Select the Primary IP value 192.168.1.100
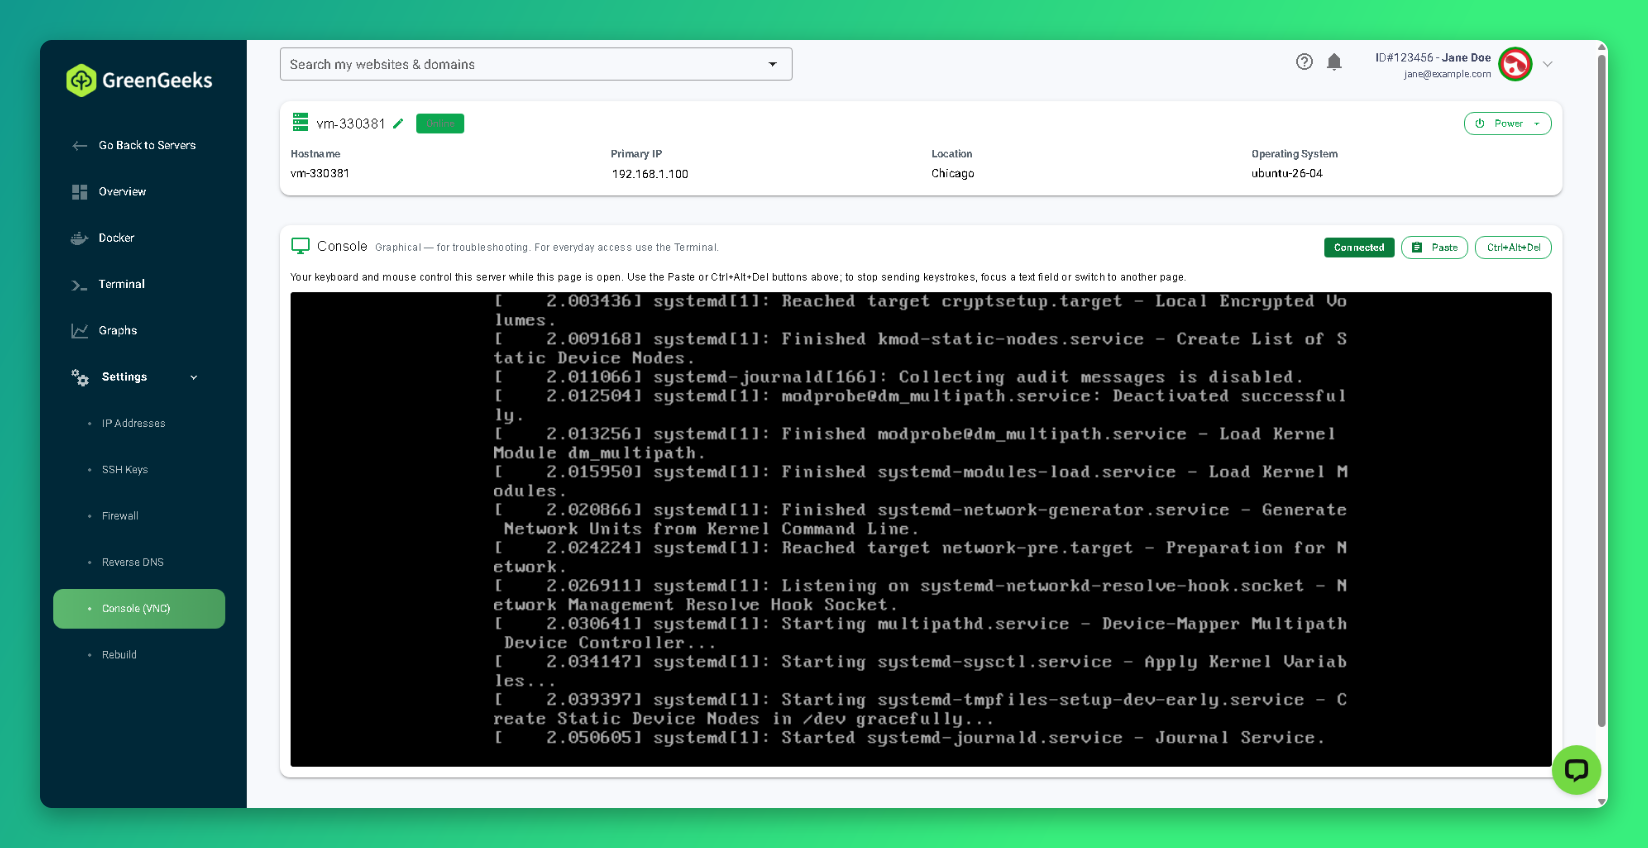Viewport: 1648px width, 848px height. tap(650, 174)
